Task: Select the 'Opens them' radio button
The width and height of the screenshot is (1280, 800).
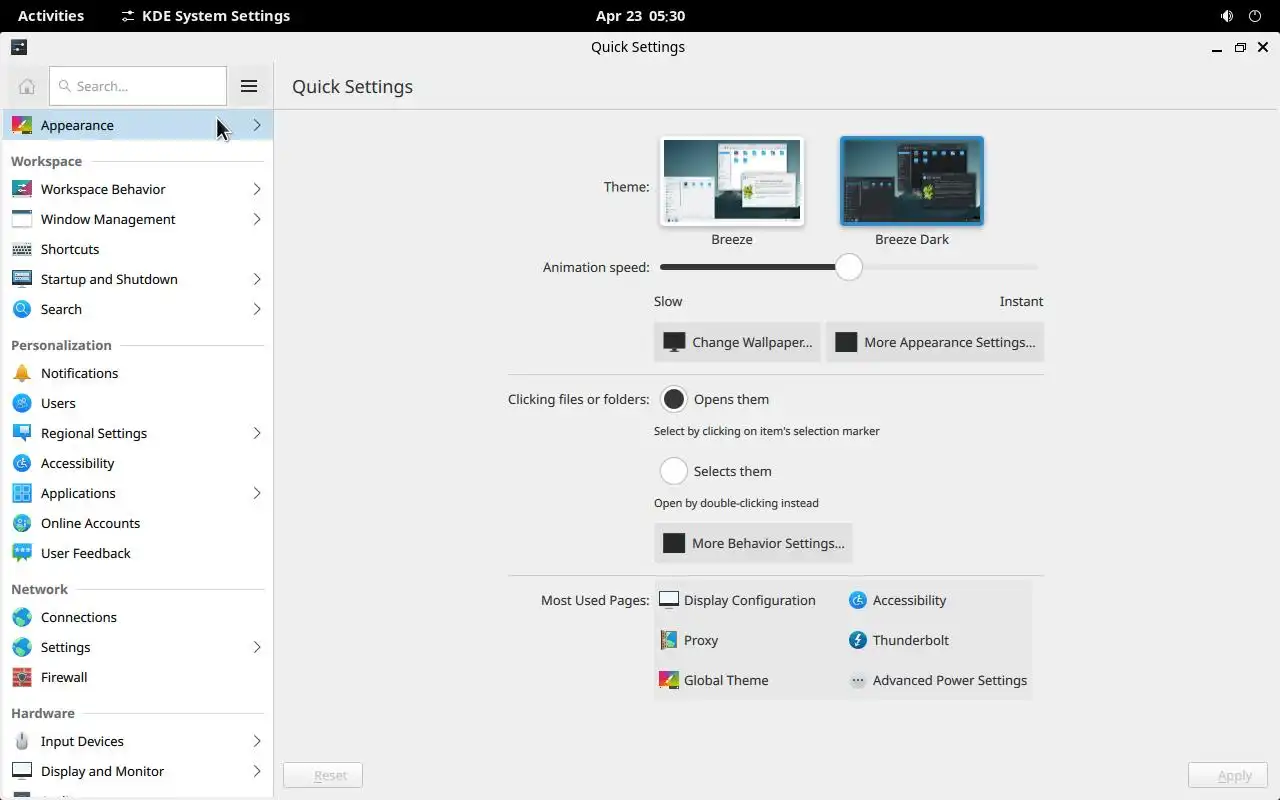Action: 674,399
